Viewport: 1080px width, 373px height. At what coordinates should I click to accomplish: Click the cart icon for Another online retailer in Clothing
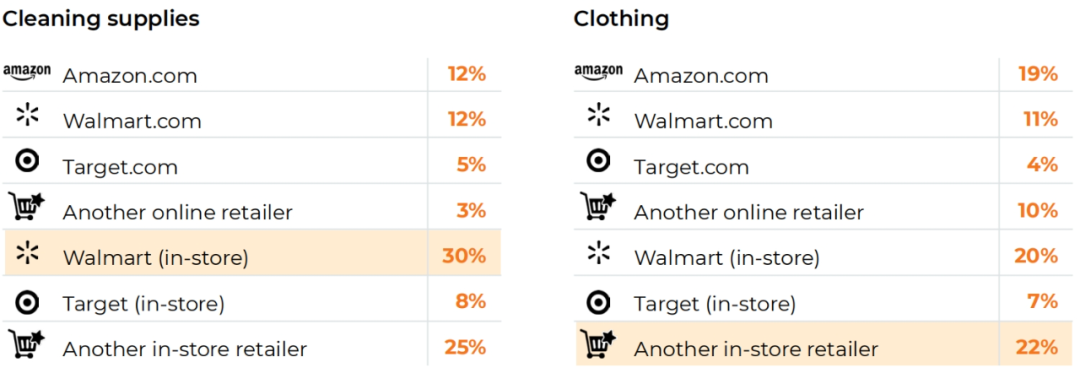click(598, 205)
